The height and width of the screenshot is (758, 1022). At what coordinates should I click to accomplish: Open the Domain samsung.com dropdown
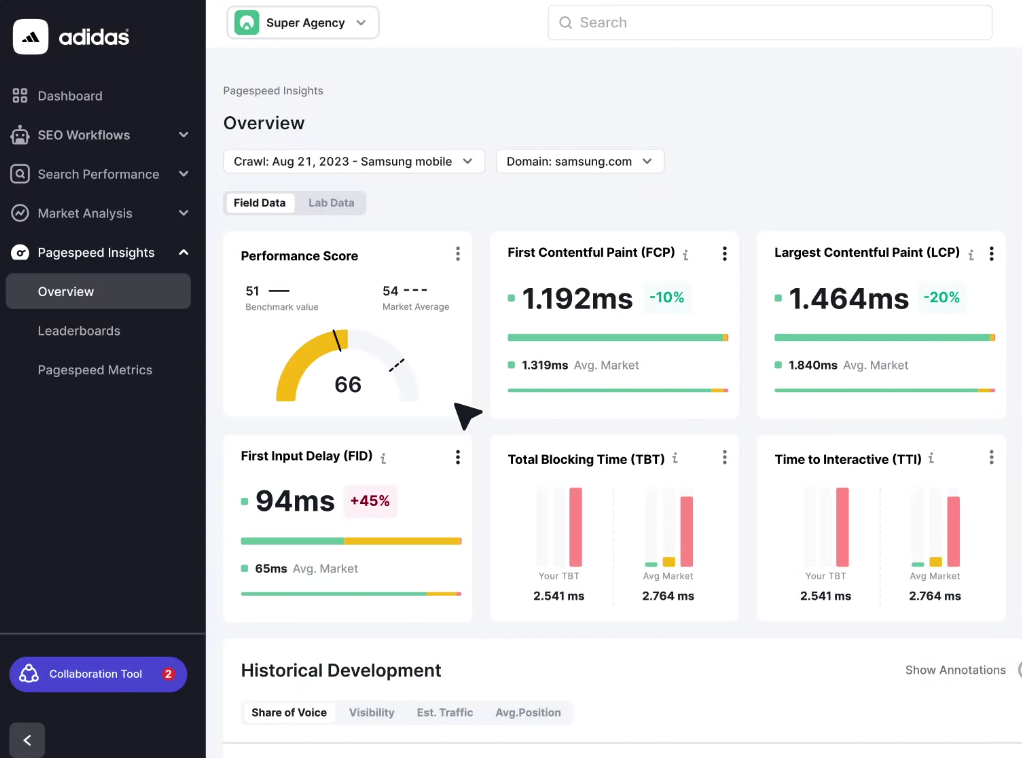tap(580, 161)
